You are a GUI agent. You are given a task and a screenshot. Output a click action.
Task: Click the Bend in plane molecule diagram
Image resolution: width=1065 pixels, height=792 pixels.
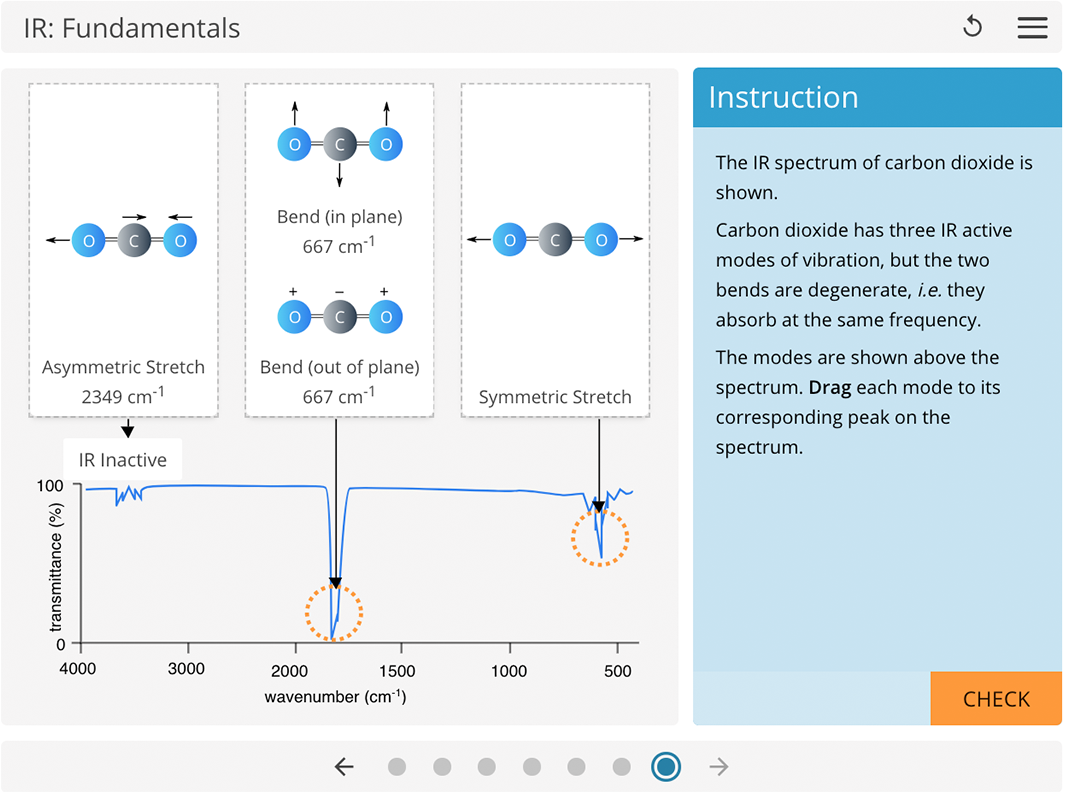coord(338,144)
